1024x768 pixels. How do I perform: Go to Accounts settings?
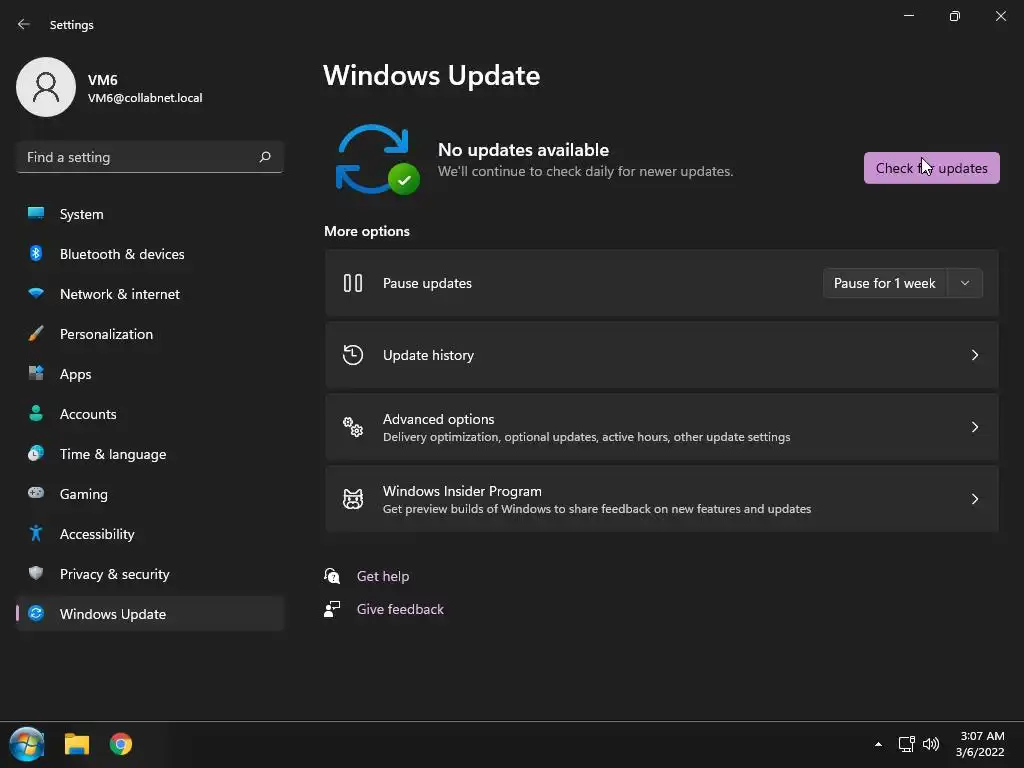(150, 413)
